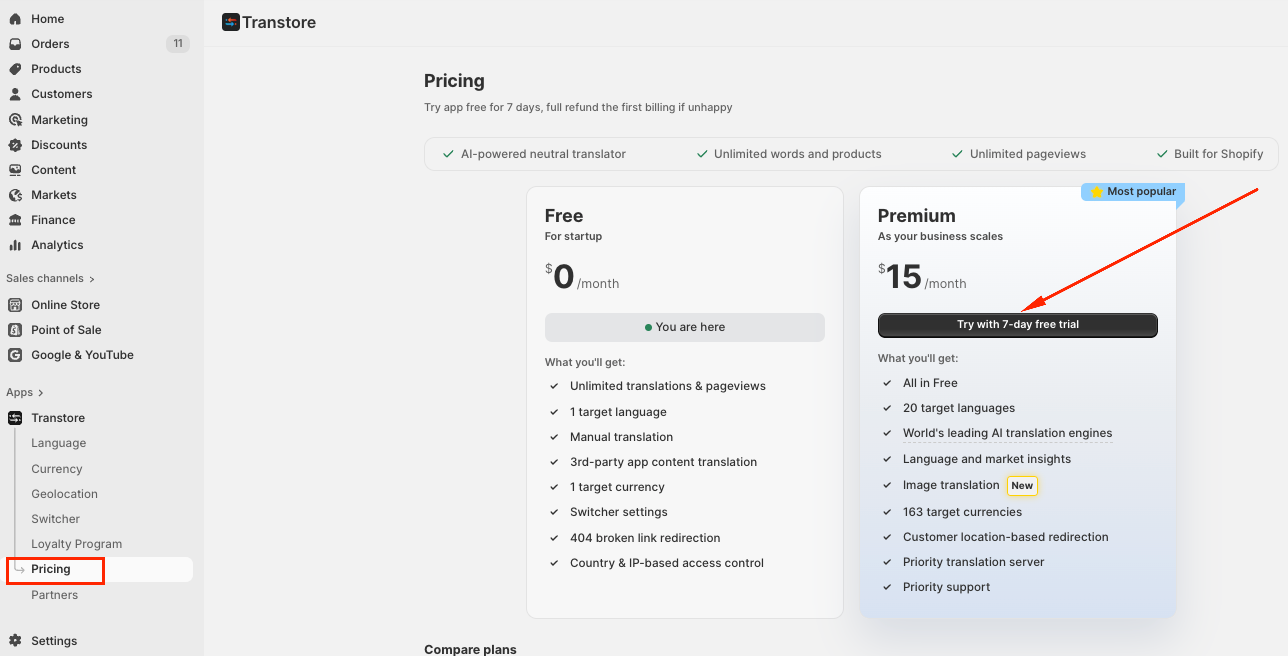
Task: Click AI-powered neutral translator text
Action: [x=543, y=154]
